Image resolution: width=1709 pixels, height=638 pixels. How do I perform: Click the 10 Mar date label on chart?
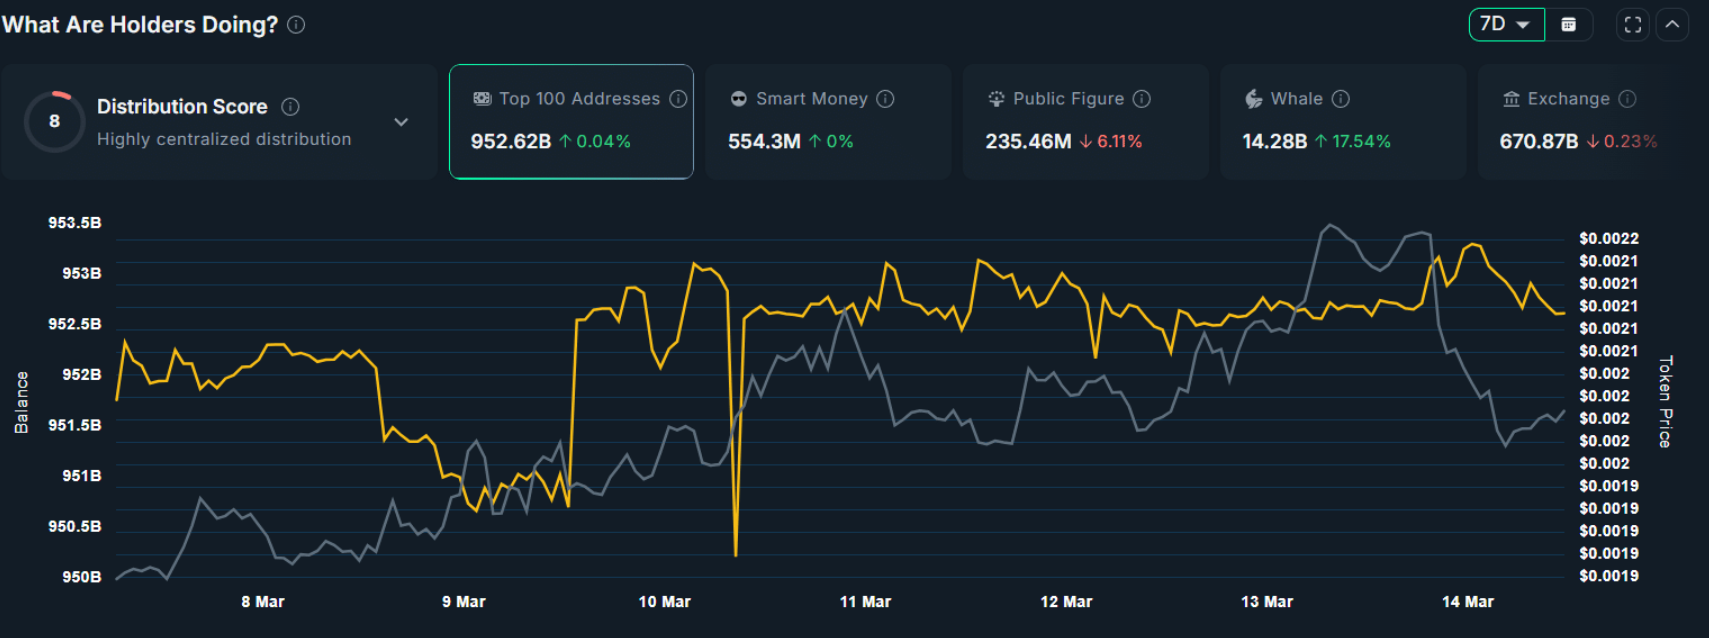pyautogui.click(x=664, y=602)
